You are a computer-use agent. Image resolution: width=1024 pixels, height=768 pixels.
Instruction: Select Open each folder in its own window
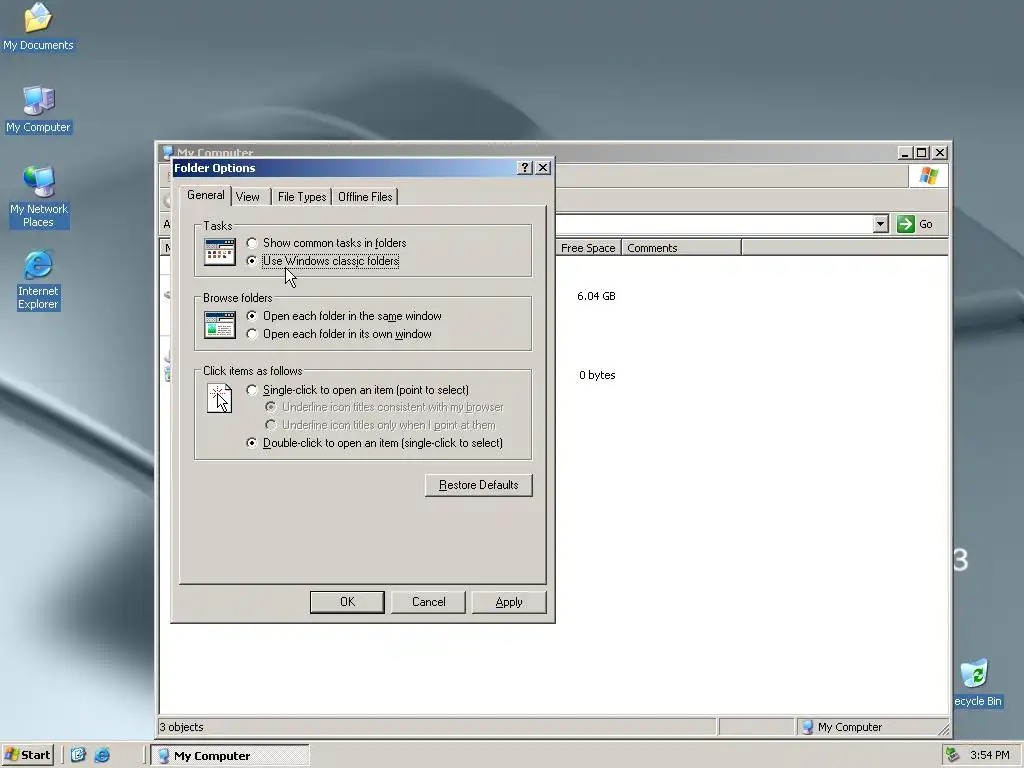(x=339, y=334)
